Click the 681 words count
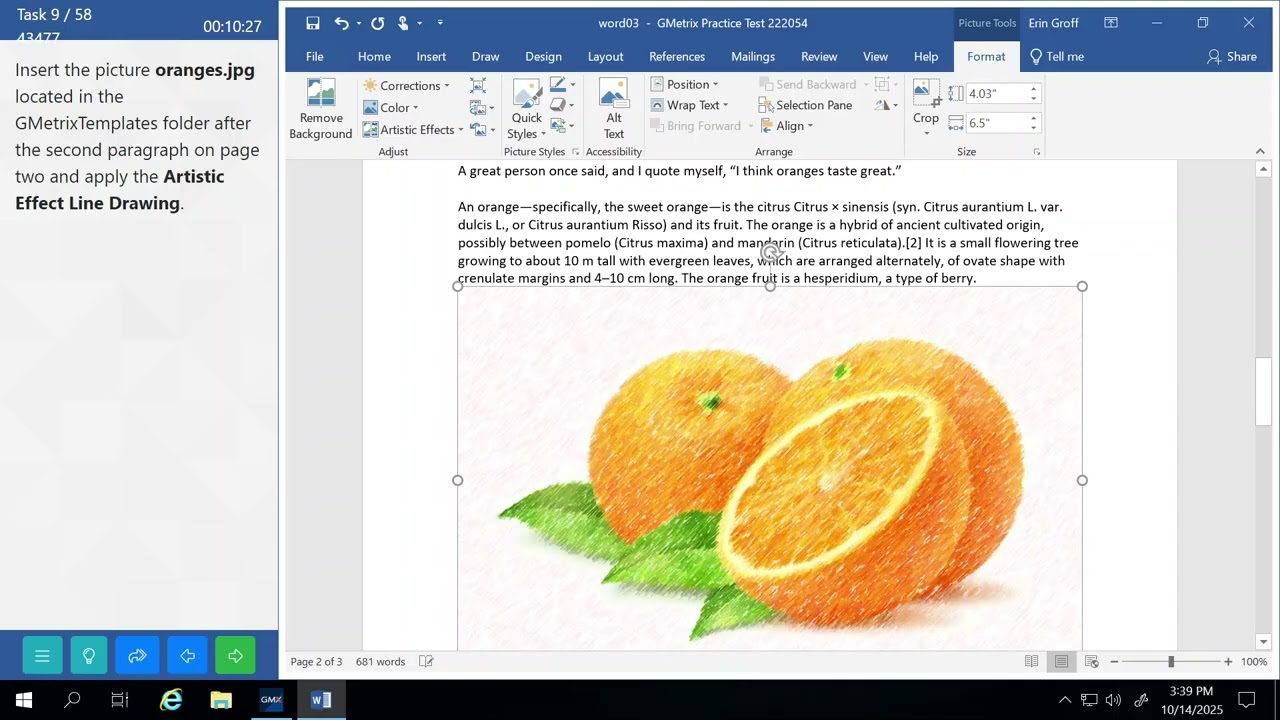 coord(380,661)
